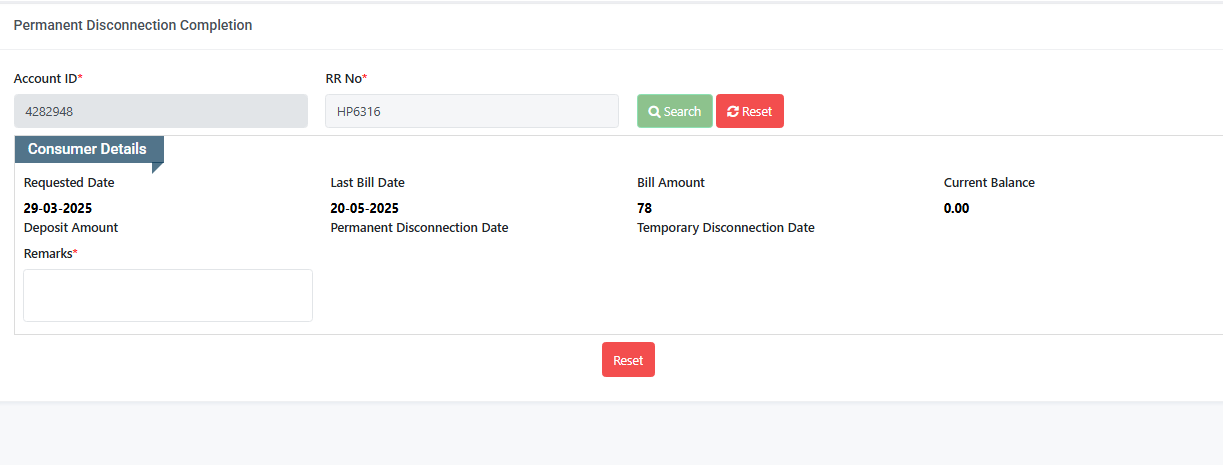Click the red Reset button beside Search
Viewport: 1223px width, 465px height.
[x=750, y=111]
